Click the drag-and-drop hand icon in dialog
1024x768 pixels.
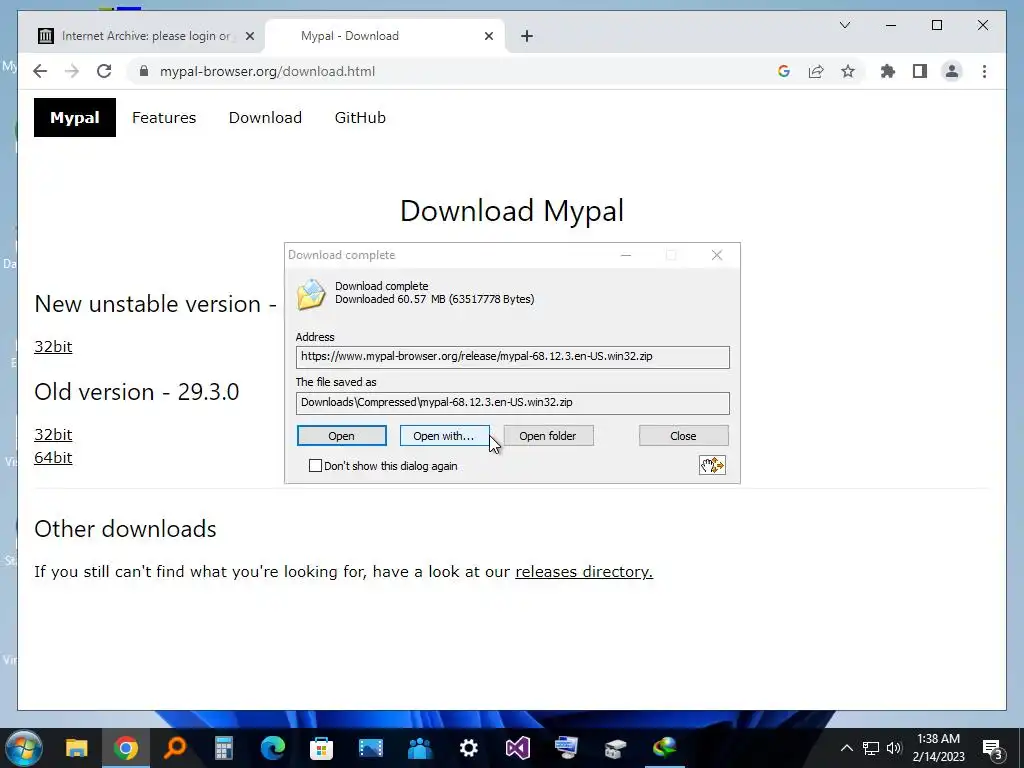[x=712, y=465]
